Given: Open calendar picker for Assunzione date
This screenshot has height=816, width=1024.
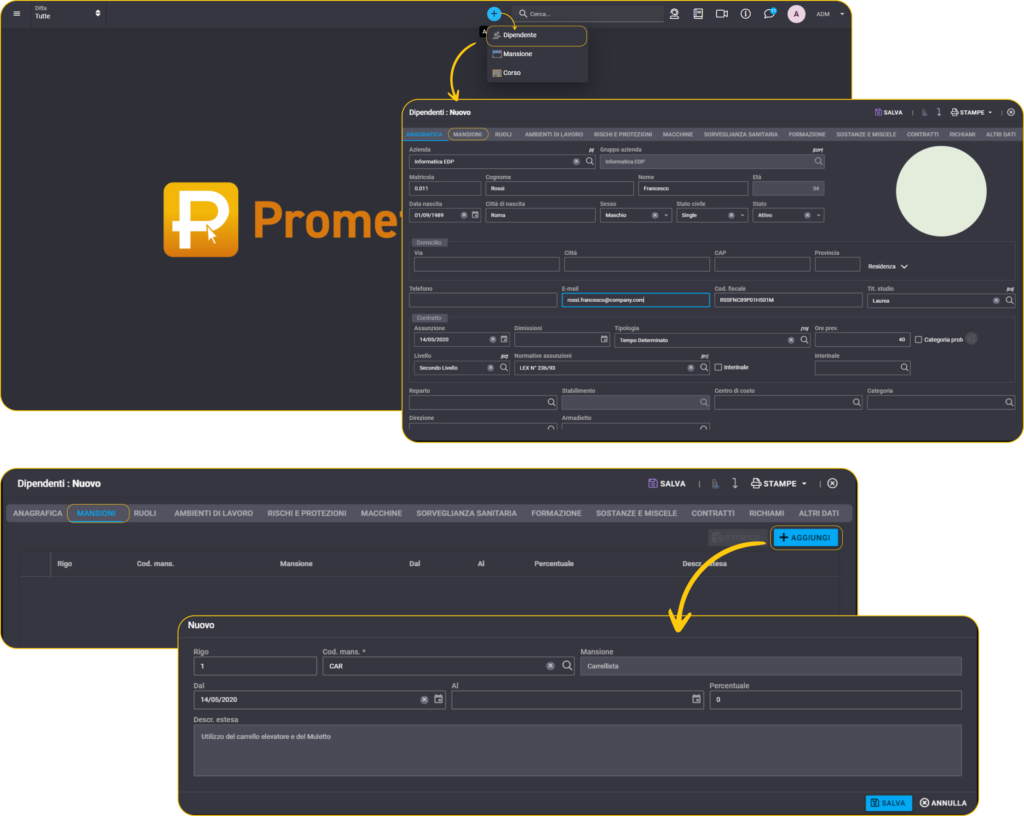Looking at the screenshot, I should point(504,339).
